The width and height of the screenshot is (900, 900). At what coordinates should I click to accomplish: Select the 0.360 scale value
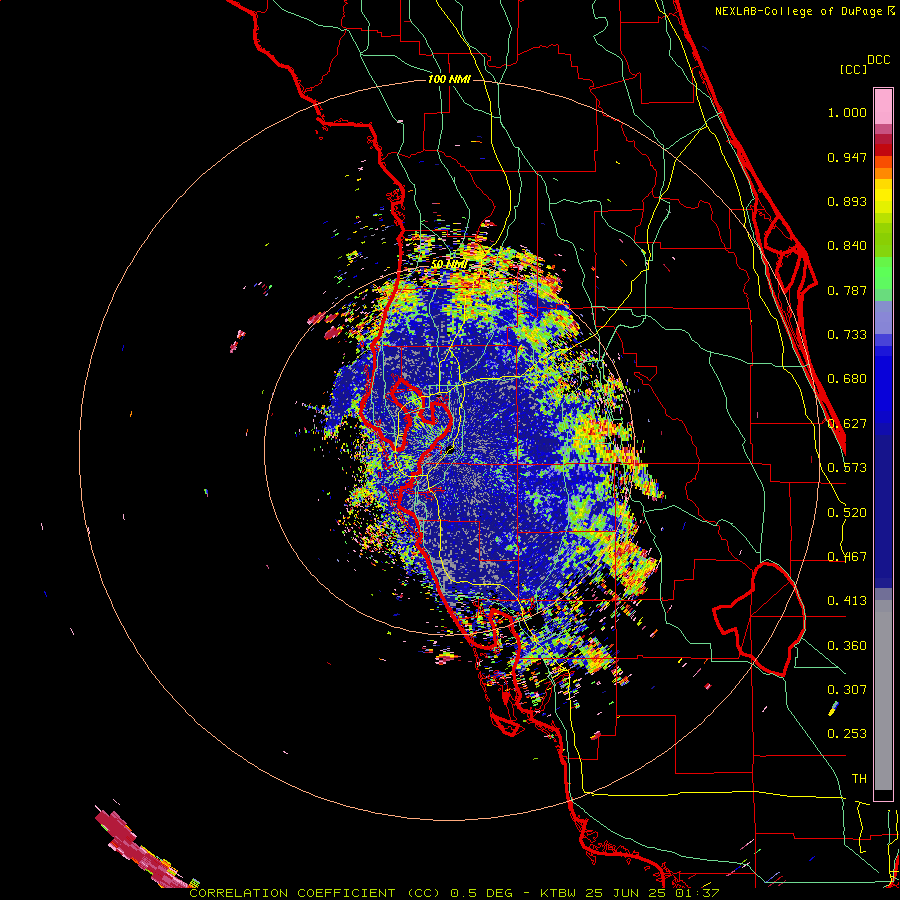pos(847,646)
